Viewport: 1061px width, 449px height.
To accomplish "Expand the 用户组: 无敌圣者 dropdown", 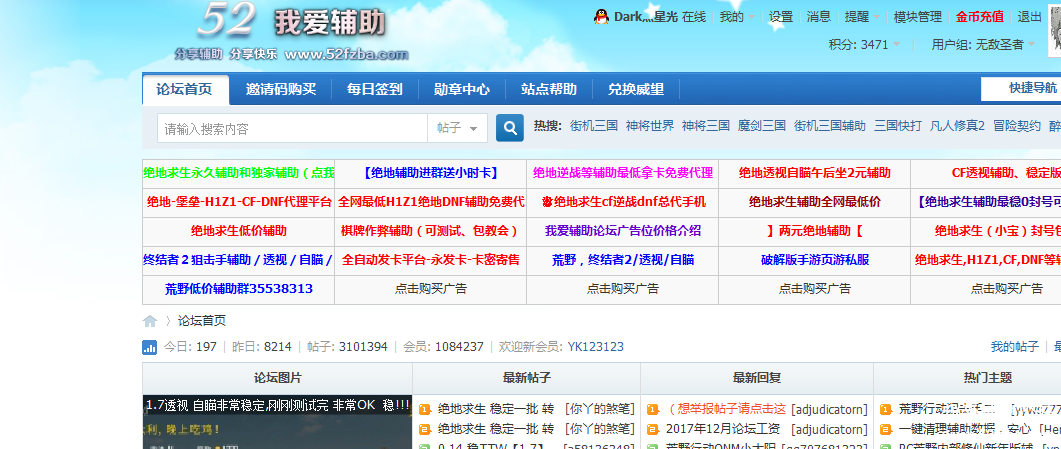I will point(983,45).
